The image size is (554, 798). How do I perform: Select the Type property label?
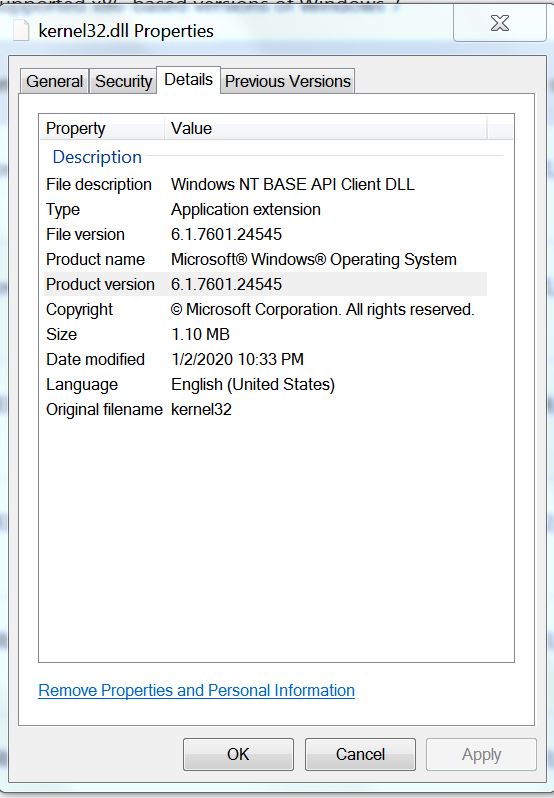(63, 210)
